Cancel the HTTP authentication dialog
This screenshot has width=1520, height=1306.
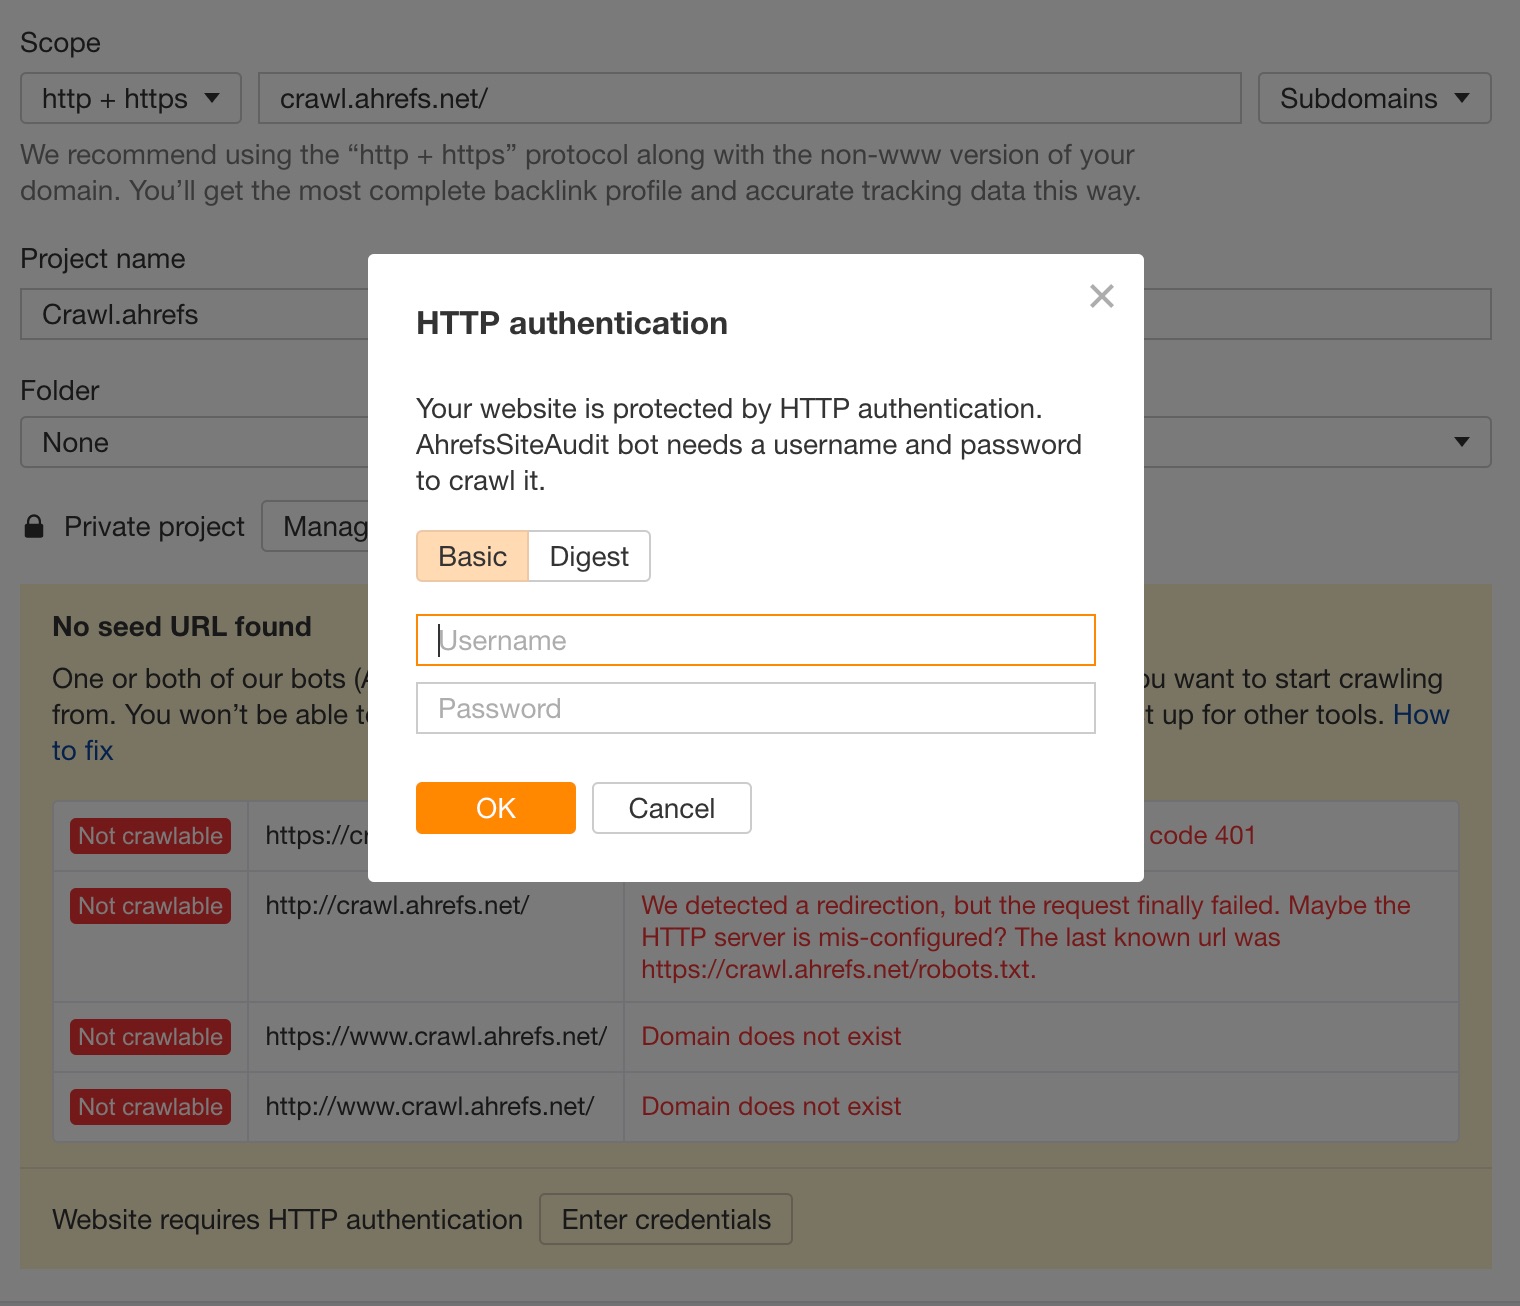(671, 808)
